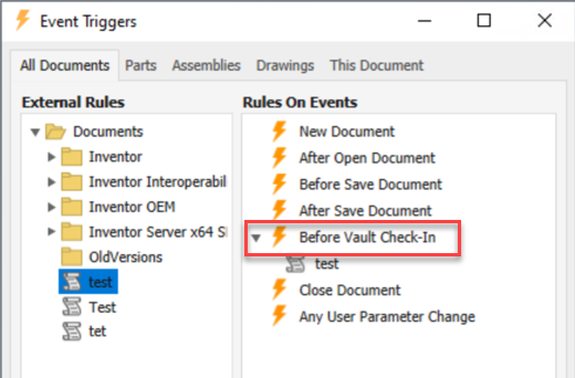The height and width of the screenshot is (378, 575).
Task: Select test rule under Before Vault Check-In
Action: 326,264
